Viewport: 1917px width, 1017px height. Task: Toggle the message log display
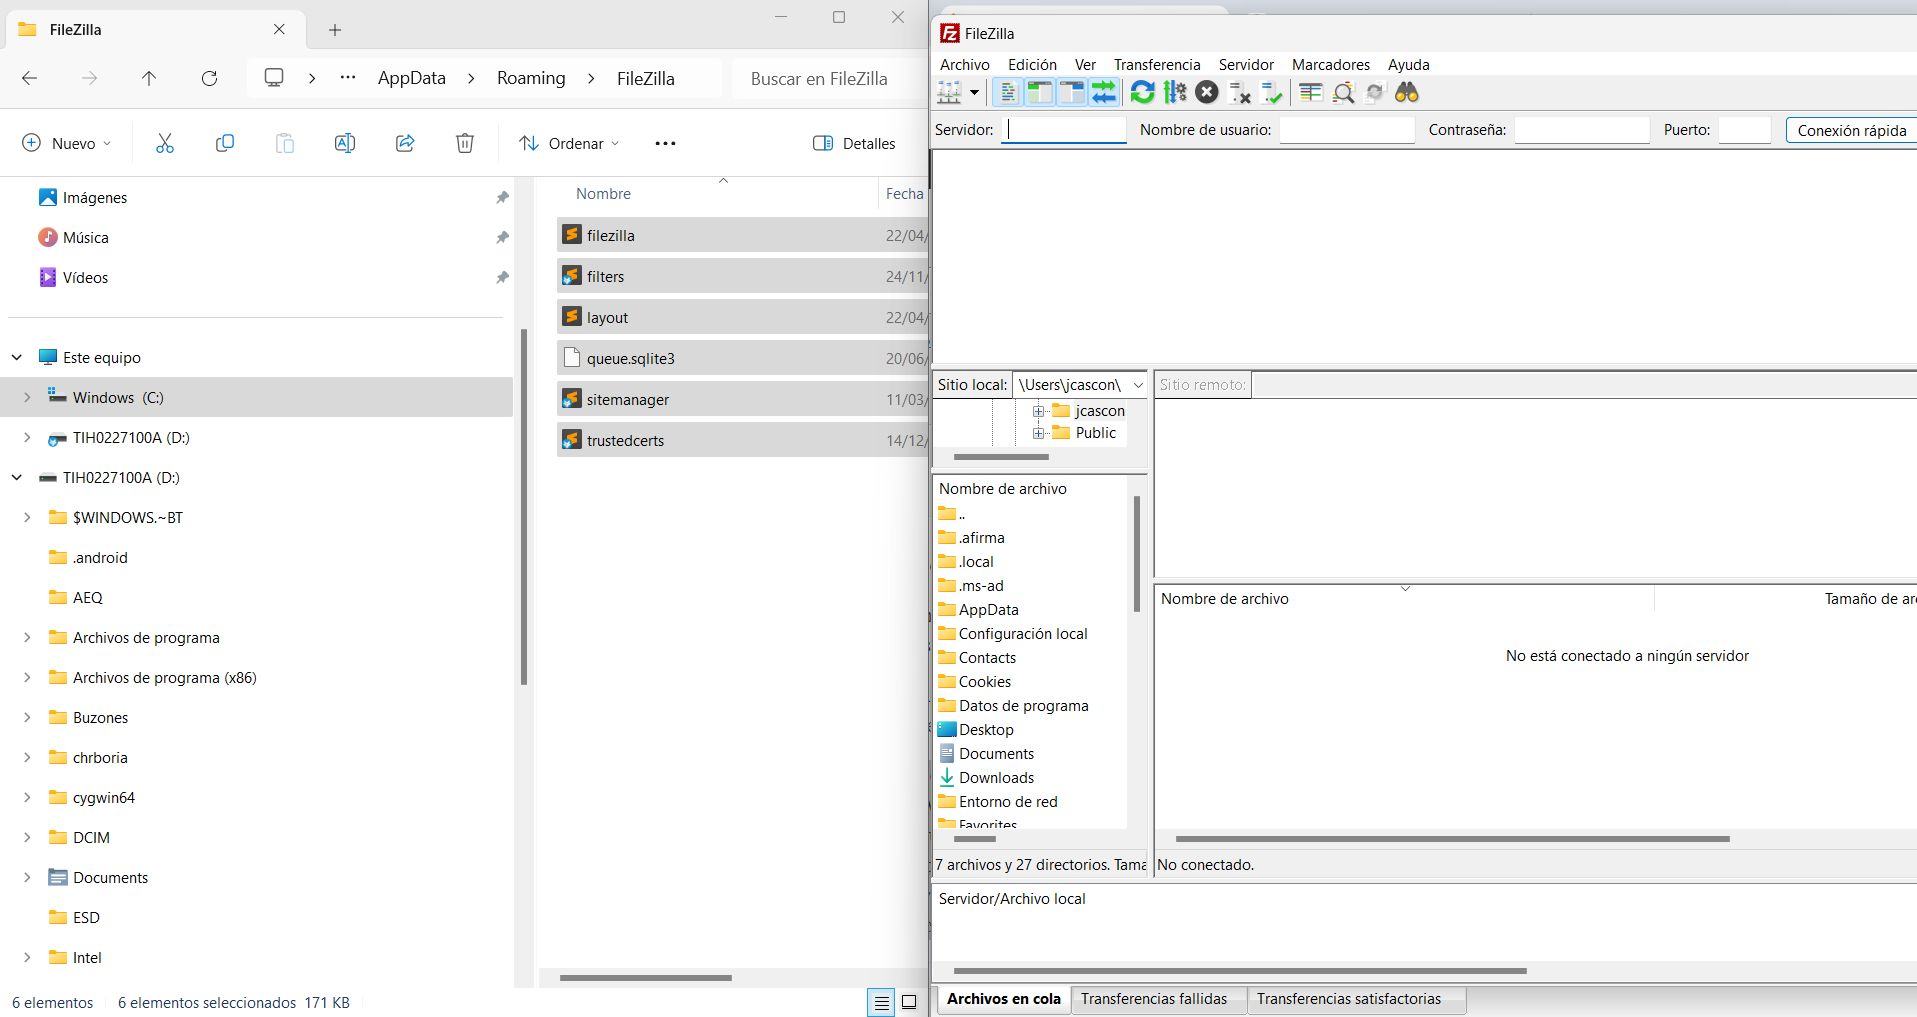(1008, 93)
